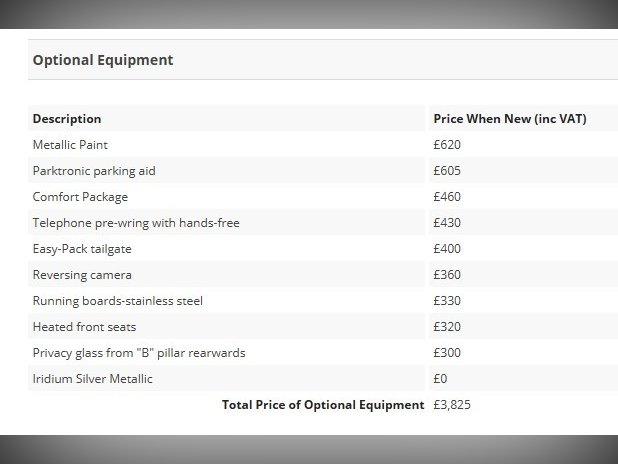This screenshot has height=464, width=618.
Task: Click the £620 metallic paint price
Action: (x=447, y=145)
